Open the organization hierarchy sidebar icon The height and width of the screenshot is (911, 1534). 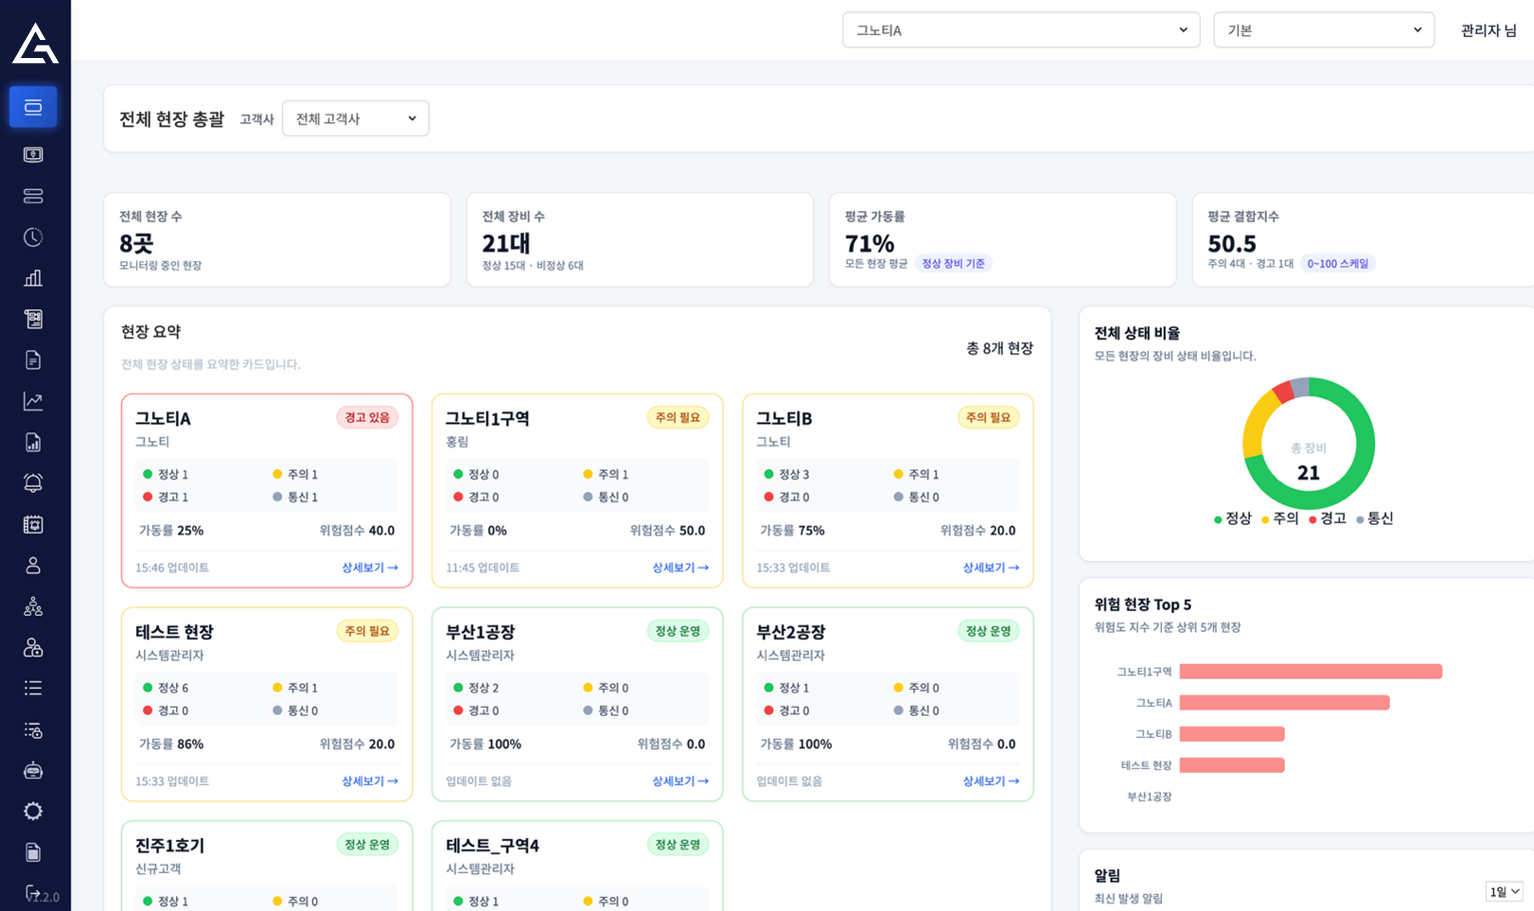(33, 606)
